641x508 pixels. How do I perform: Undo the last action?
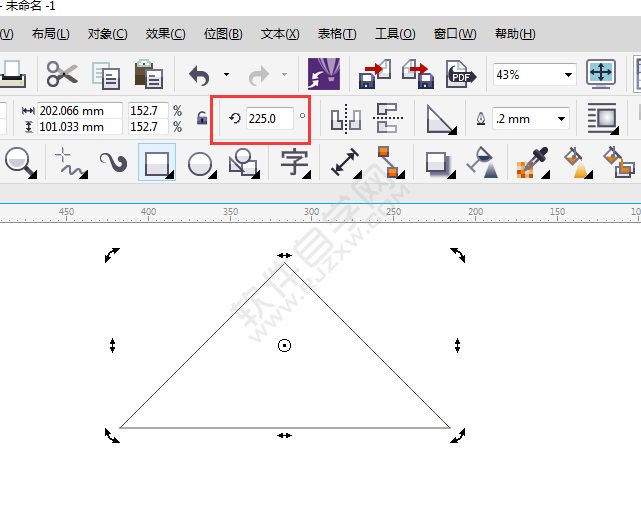pyautogui.click(x=199, y=75)
